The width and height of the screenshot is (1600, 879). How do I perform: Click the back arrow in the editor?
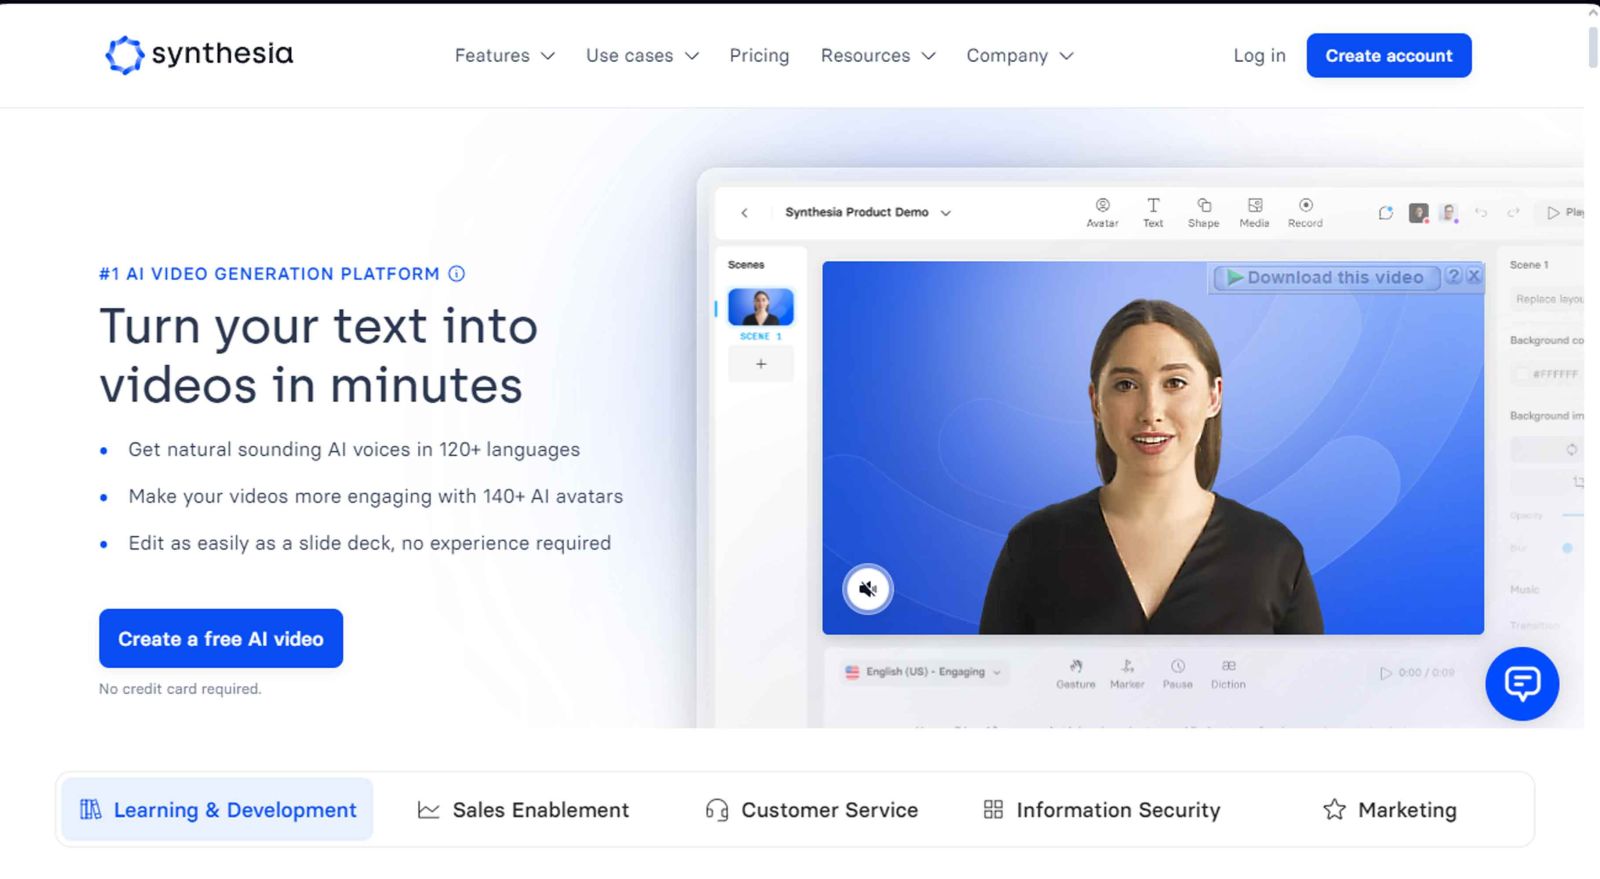coord(744,213)
